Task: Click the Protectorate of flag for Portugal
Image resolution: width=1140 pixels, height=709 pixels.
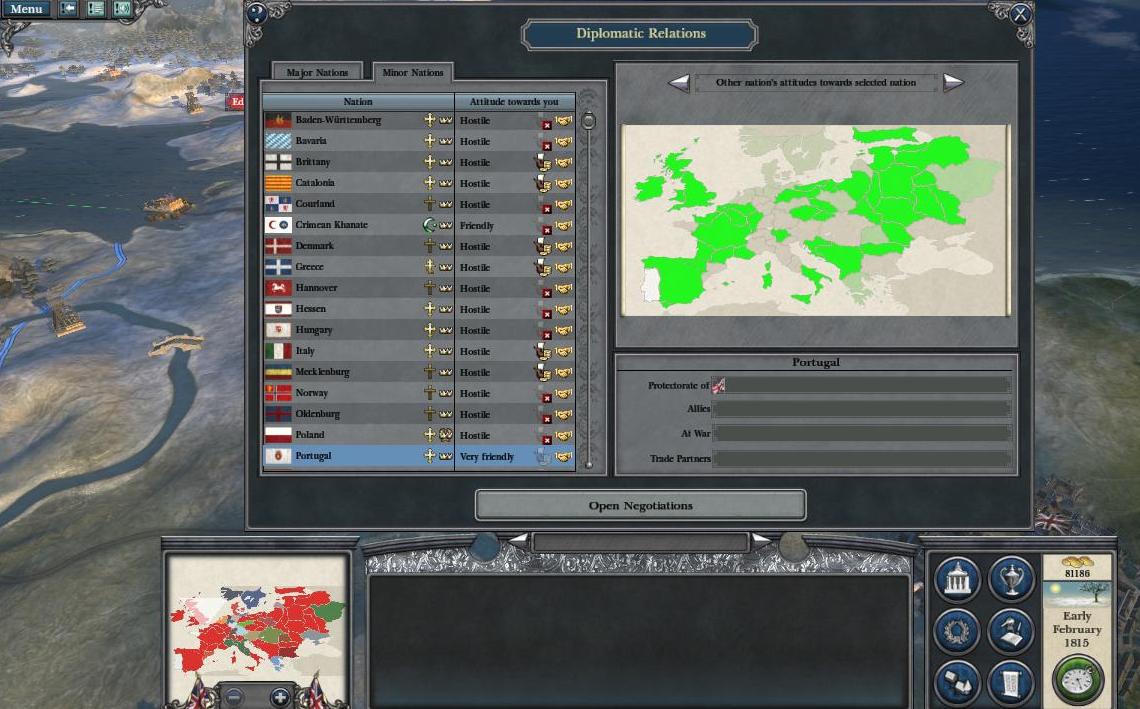Action: pyautogui.click(x=718, y=385)
